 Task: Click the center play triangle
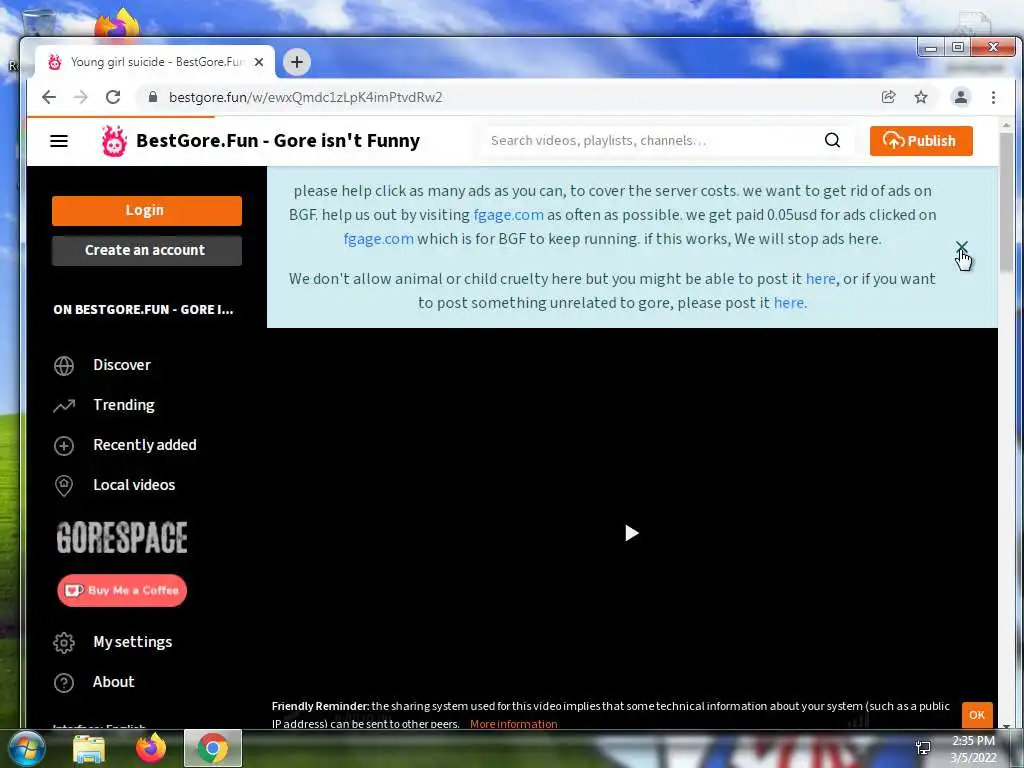pyautogui.click(x=632, y=533)
